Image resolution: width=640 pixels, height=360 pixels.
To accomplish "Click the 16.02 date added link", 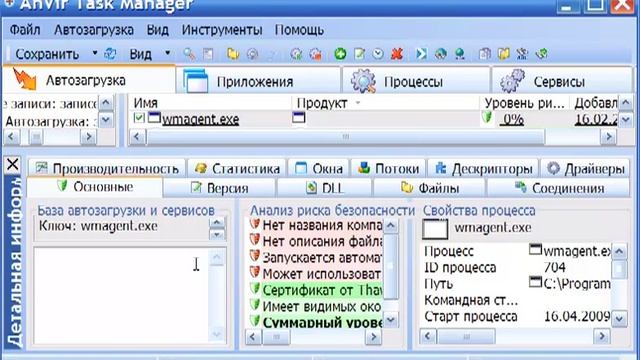I will tap(596, 119).
